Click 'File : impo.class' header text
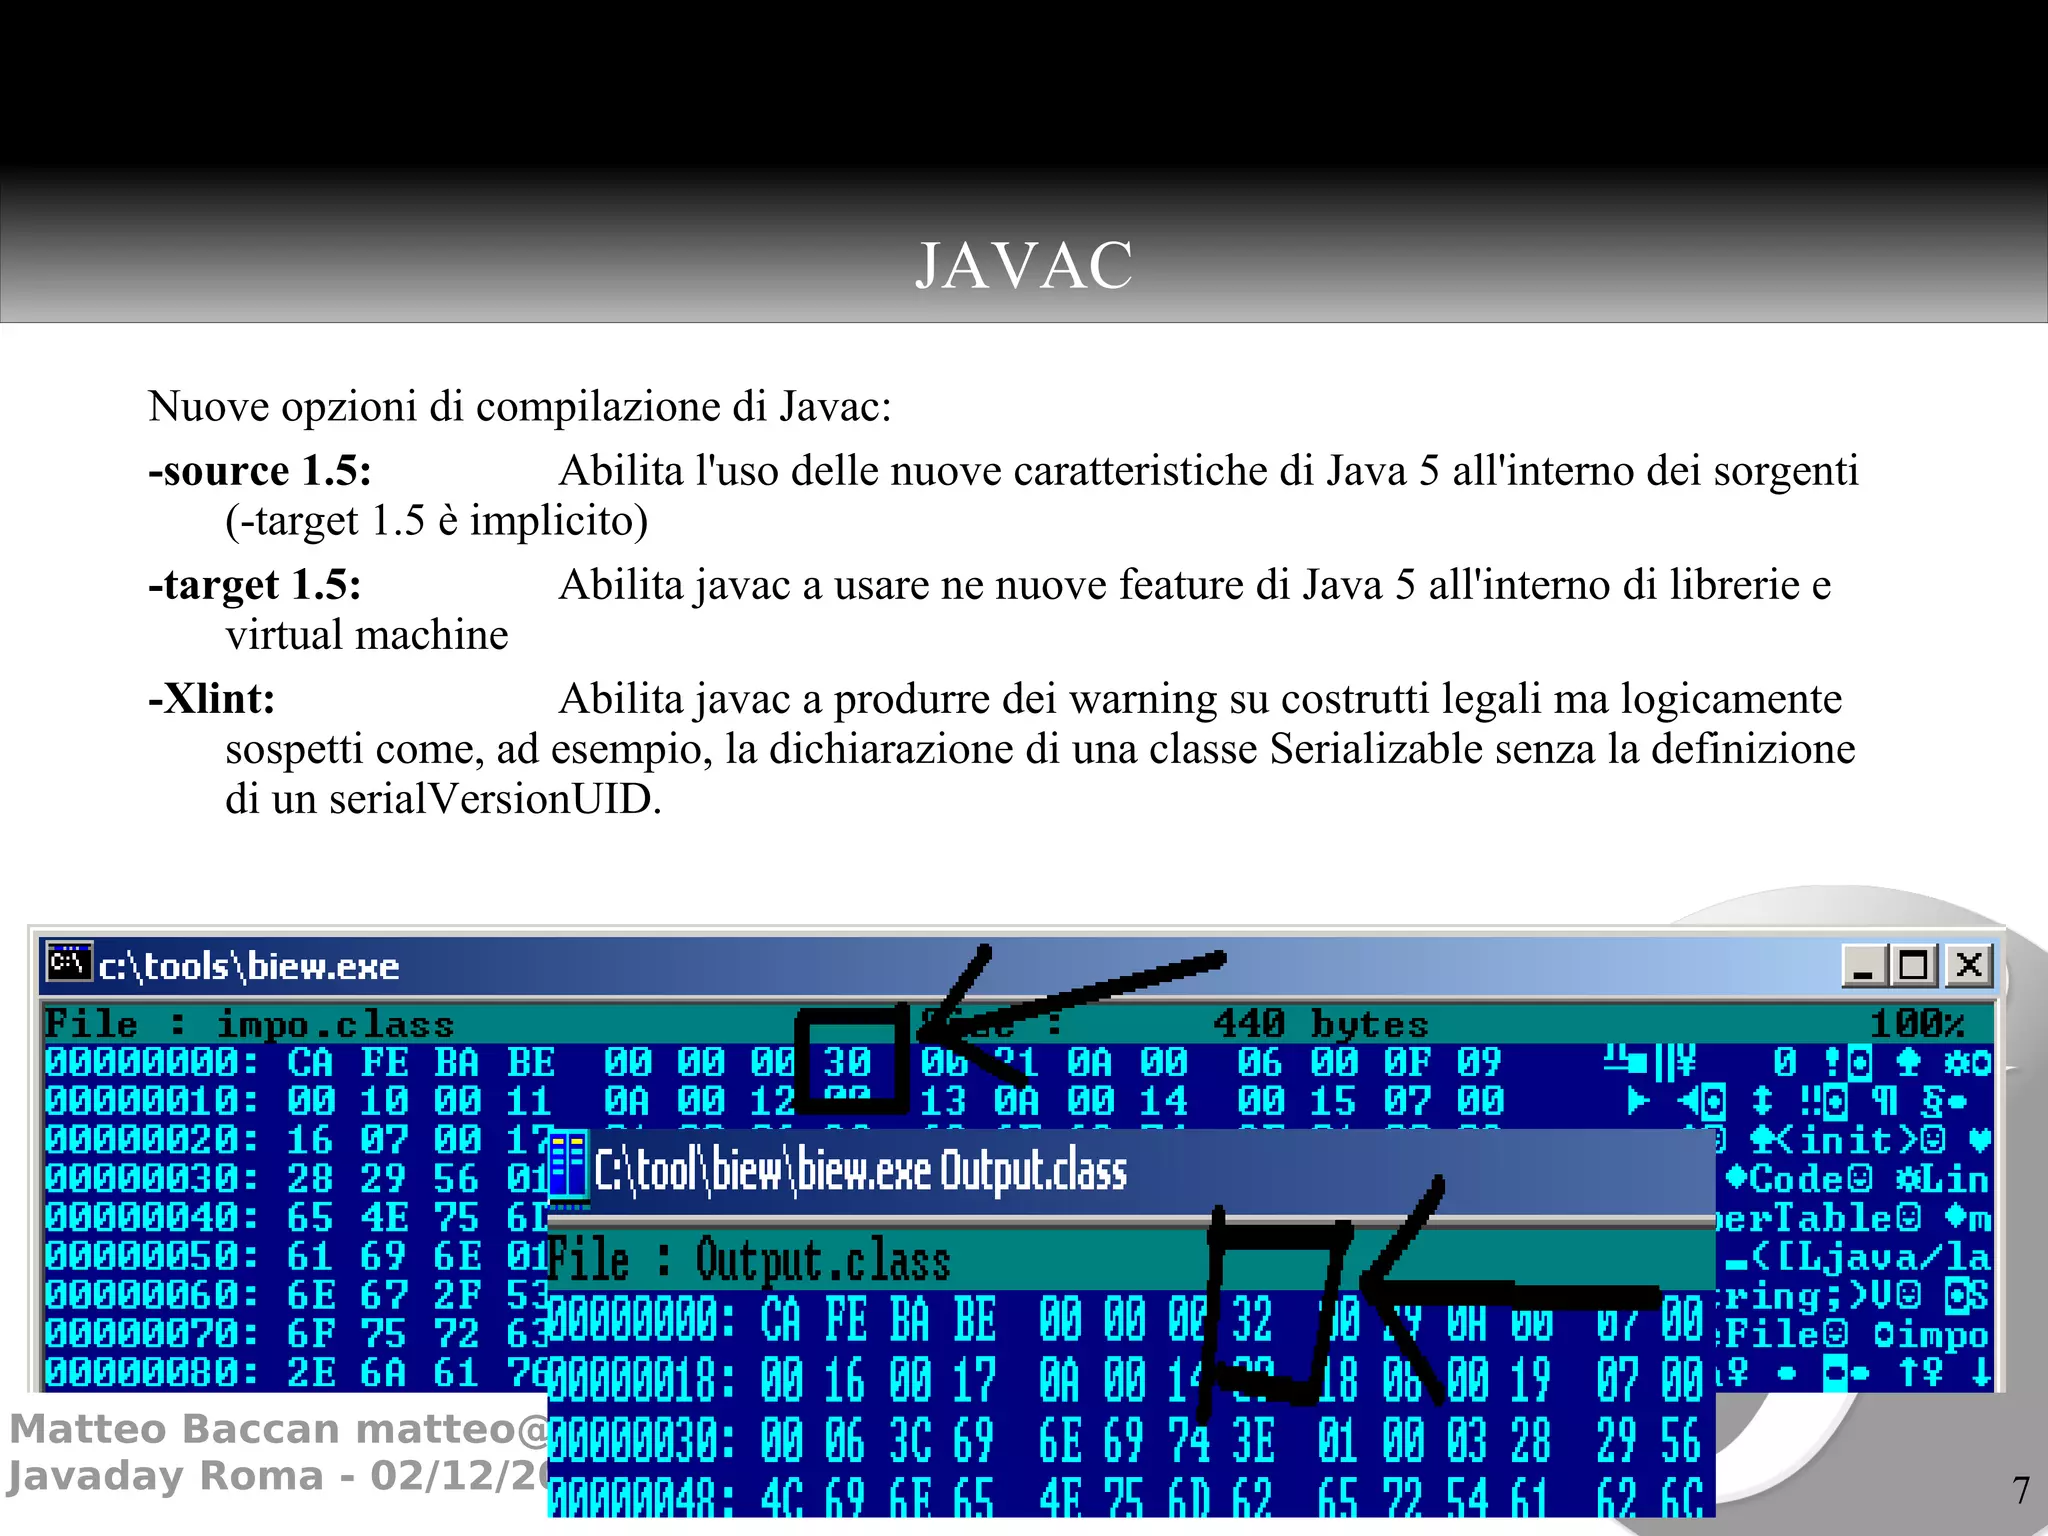This screenshot has height=1536, width=2048. click(249, 1025)
